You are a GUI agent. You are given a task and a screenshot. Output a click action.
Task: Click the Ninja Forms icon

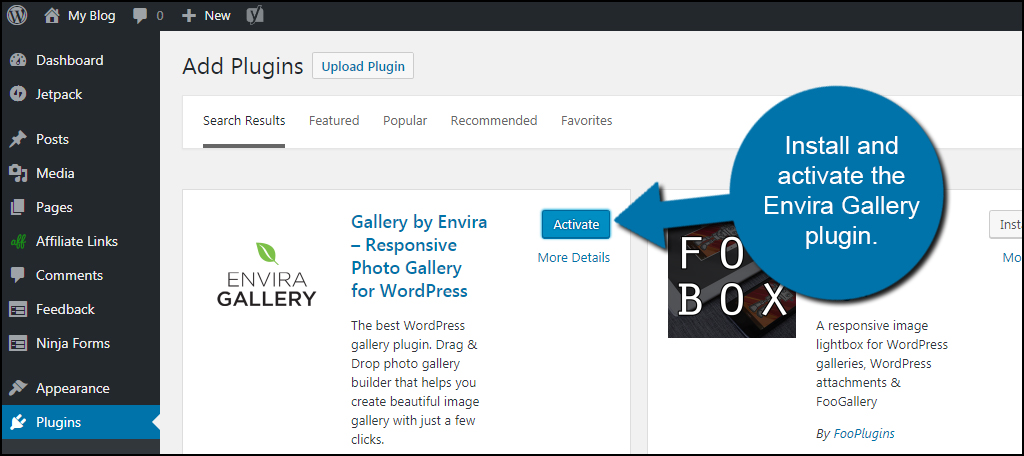[x=18, y=343]
